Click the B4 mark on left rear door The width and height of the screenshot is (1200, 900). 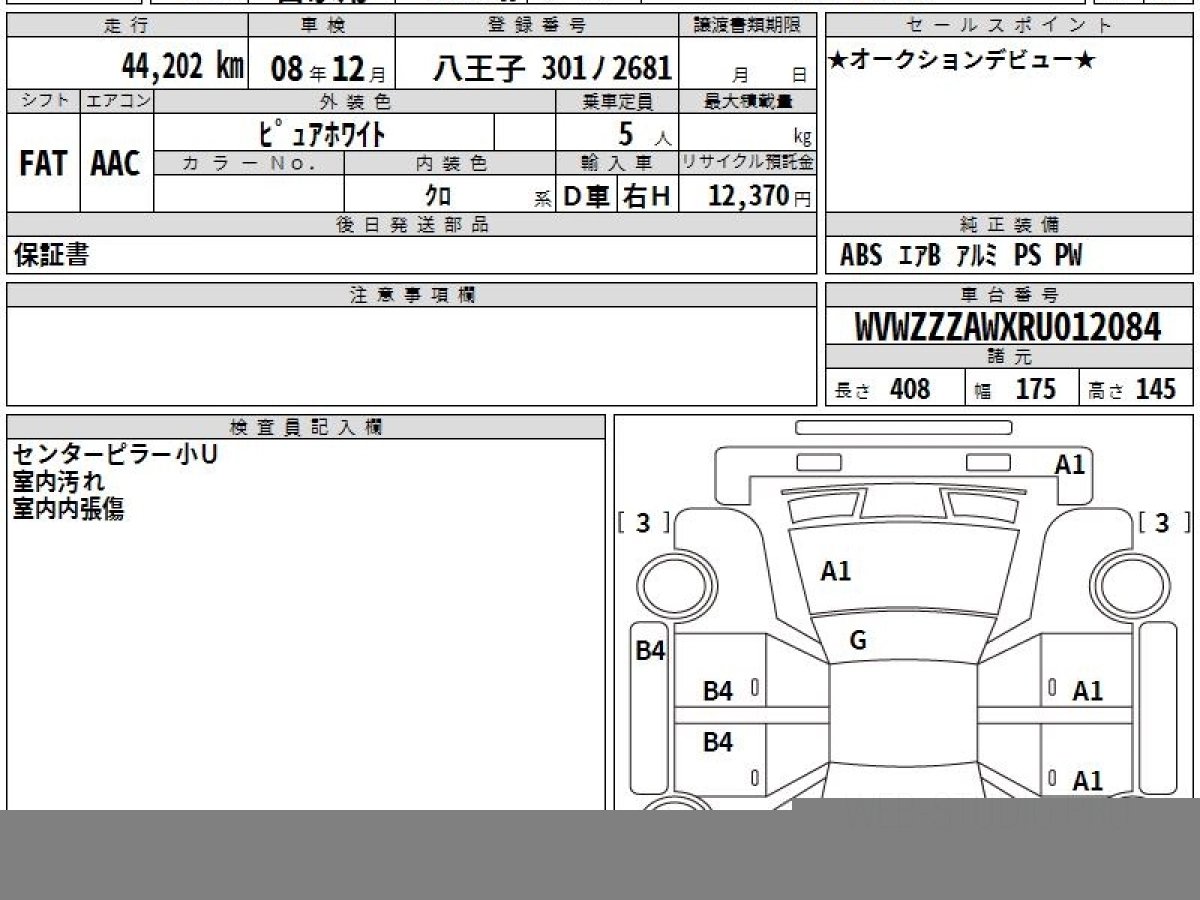(718, 742)
